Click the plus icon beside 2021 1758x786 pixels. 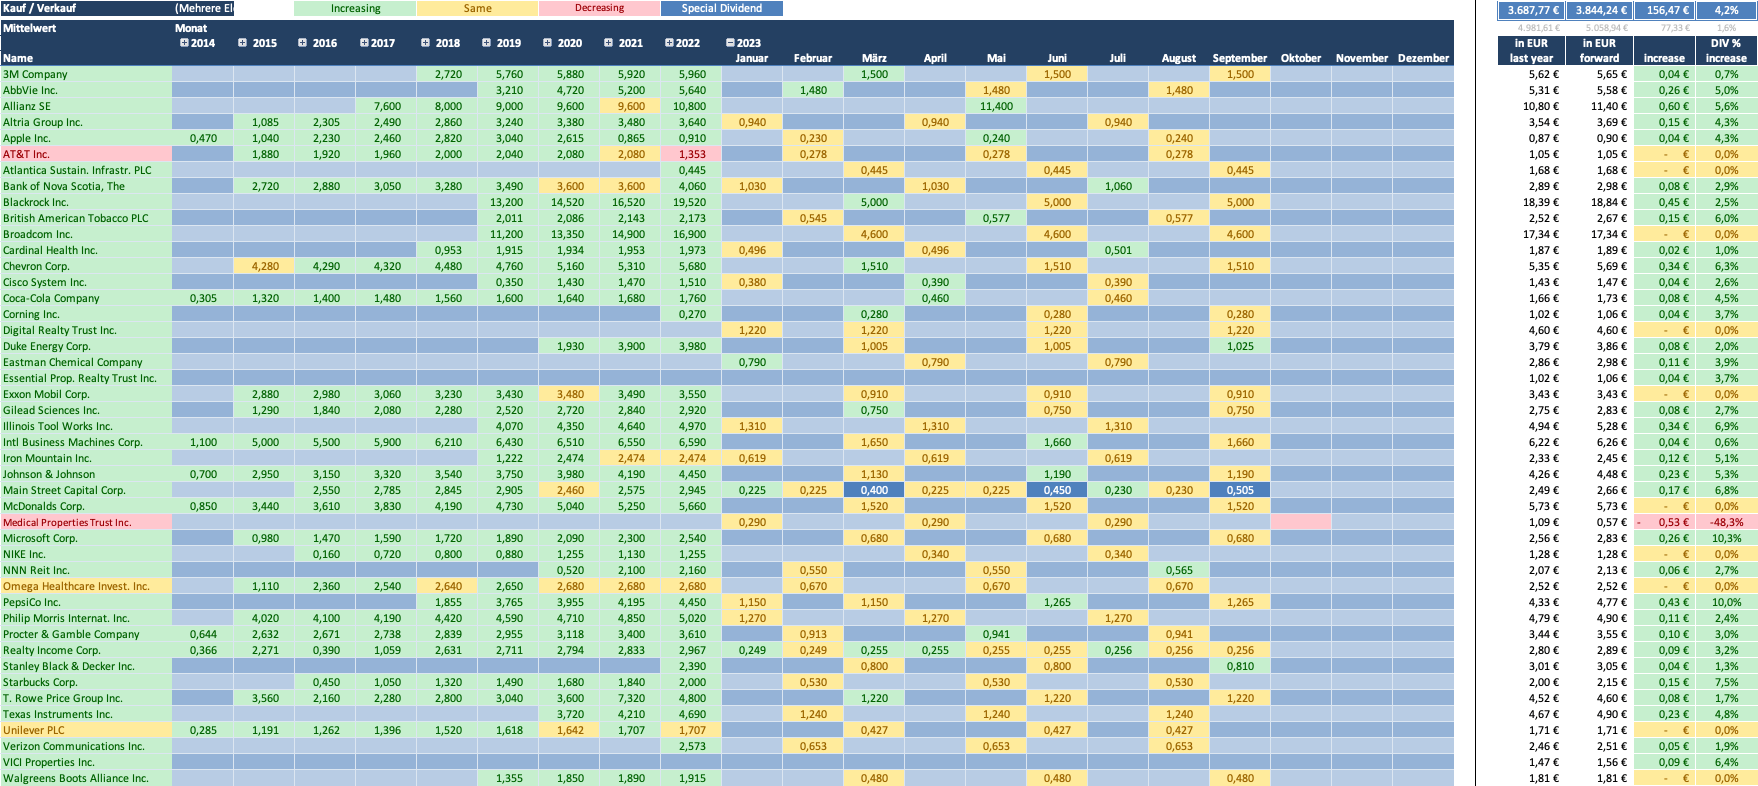[608, 43]
